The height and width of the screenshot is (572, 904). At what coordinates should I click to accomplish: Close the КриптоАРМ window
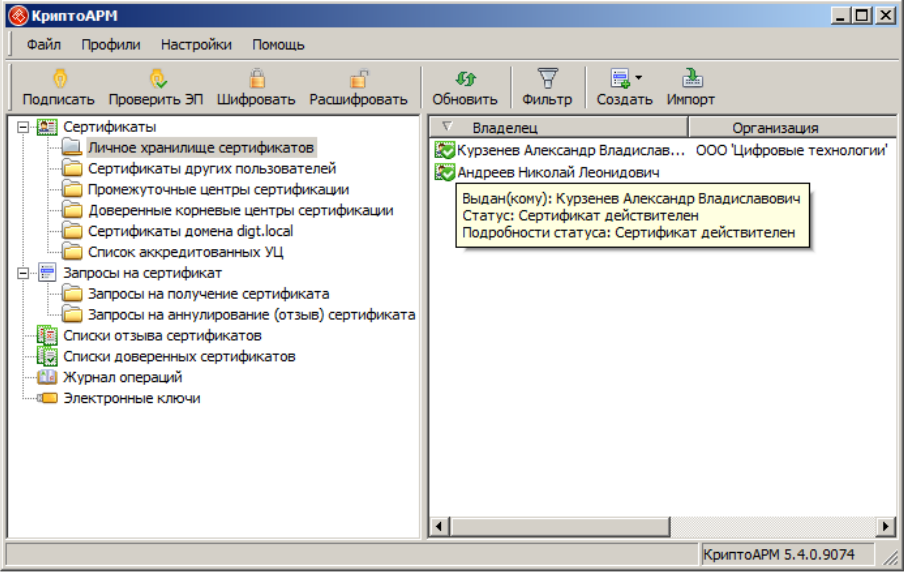[x=885, y=16]
